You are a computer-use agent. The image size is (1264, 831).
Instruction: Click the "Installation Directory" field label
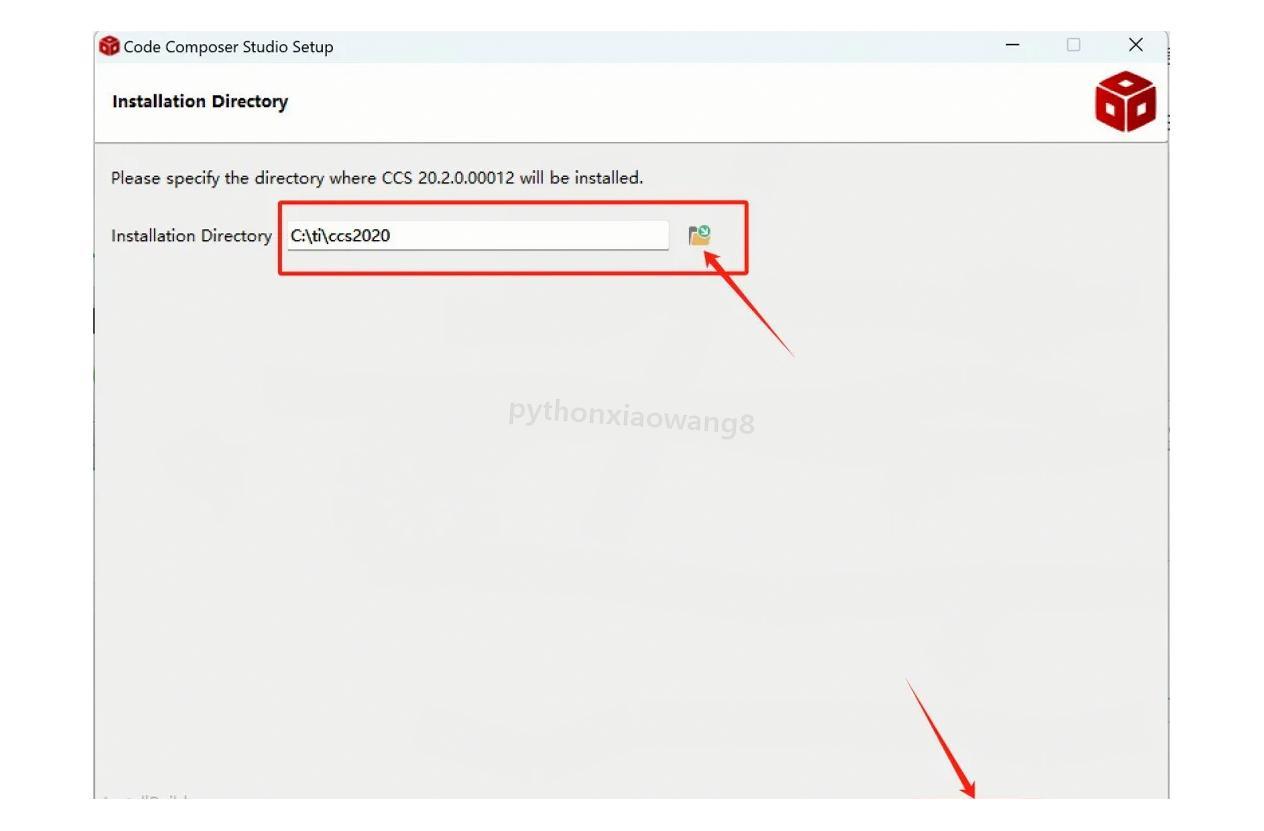[191, 236]
